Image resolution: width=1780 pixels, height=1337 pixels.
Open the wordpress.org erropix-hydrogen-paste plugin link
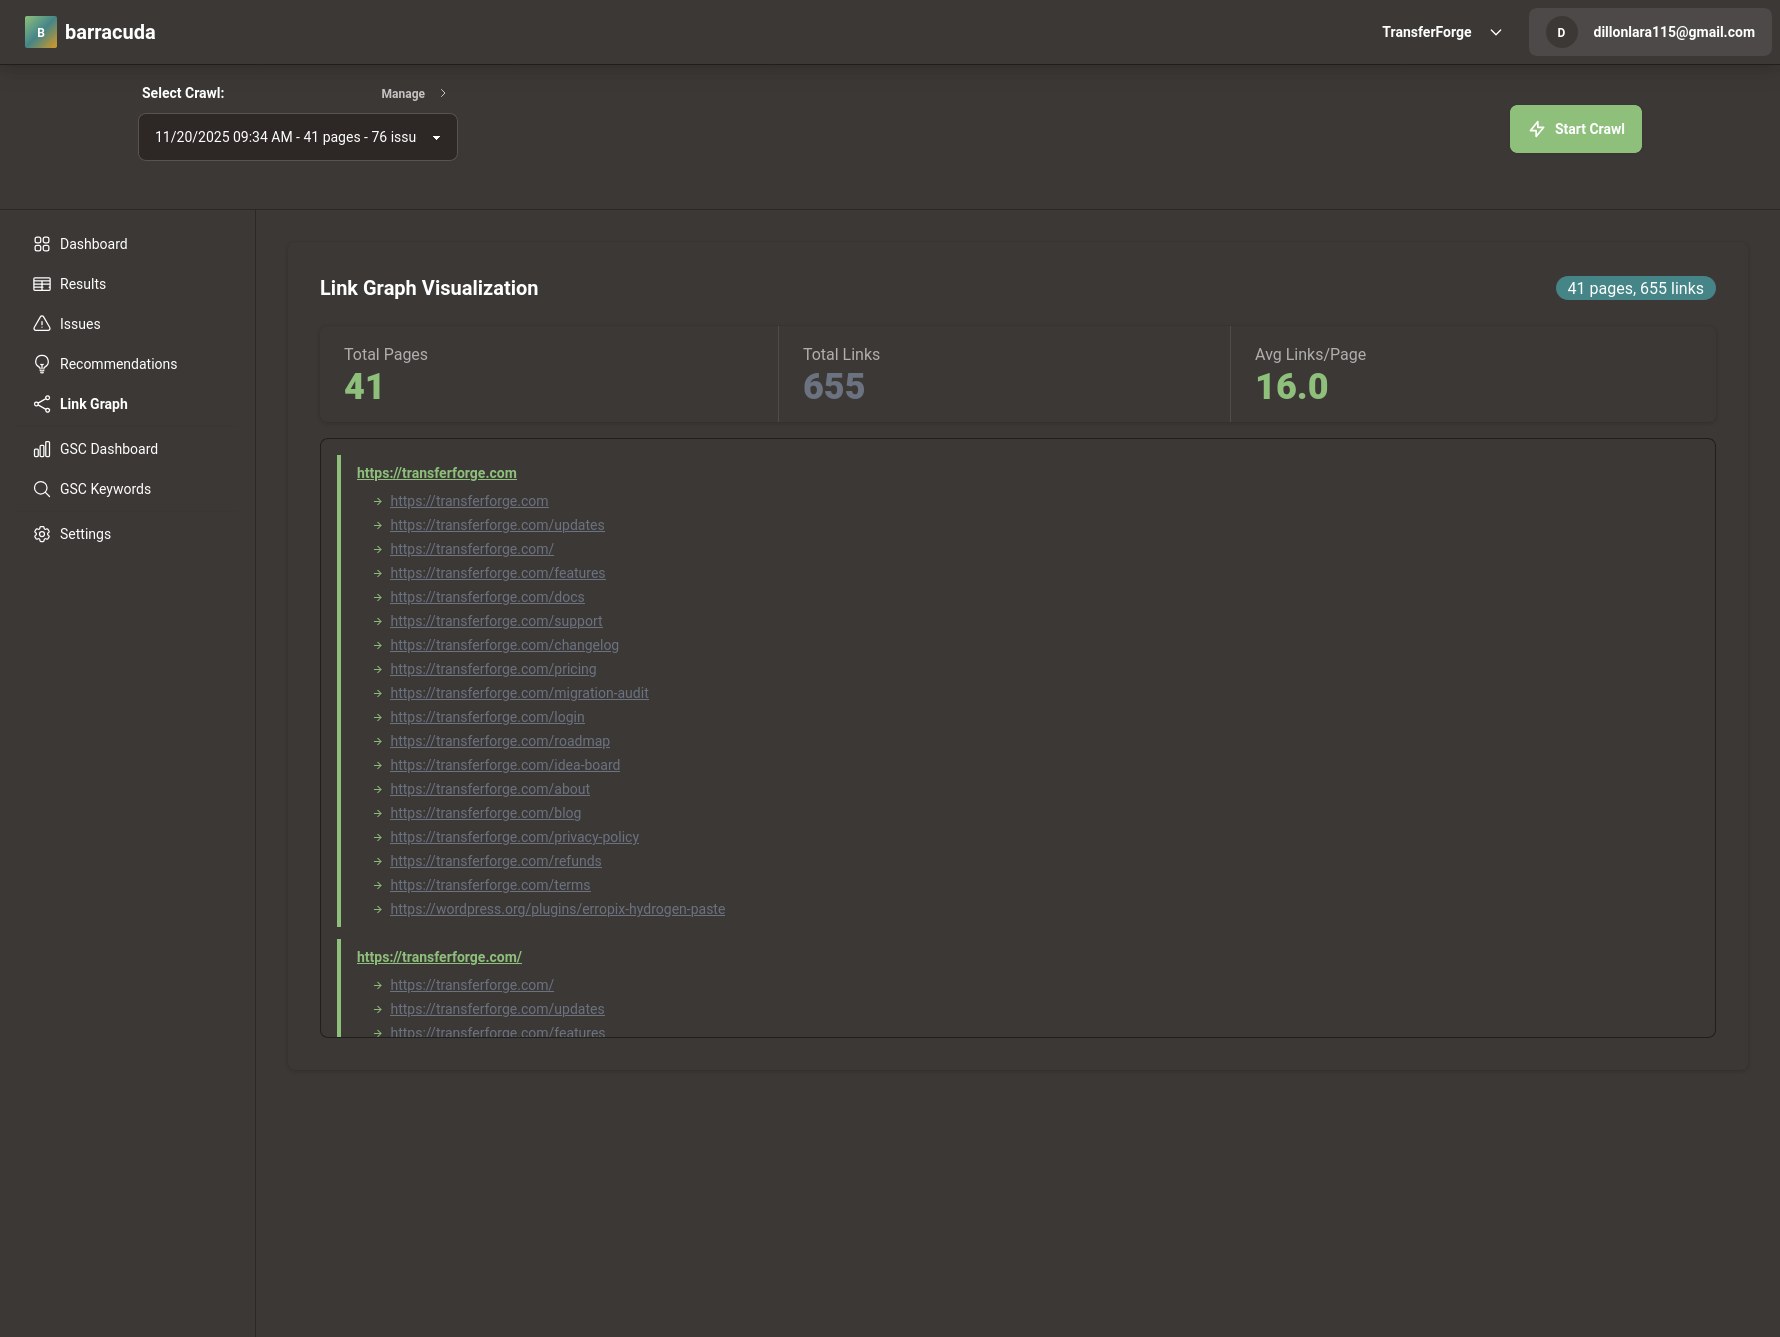[557, 909]
